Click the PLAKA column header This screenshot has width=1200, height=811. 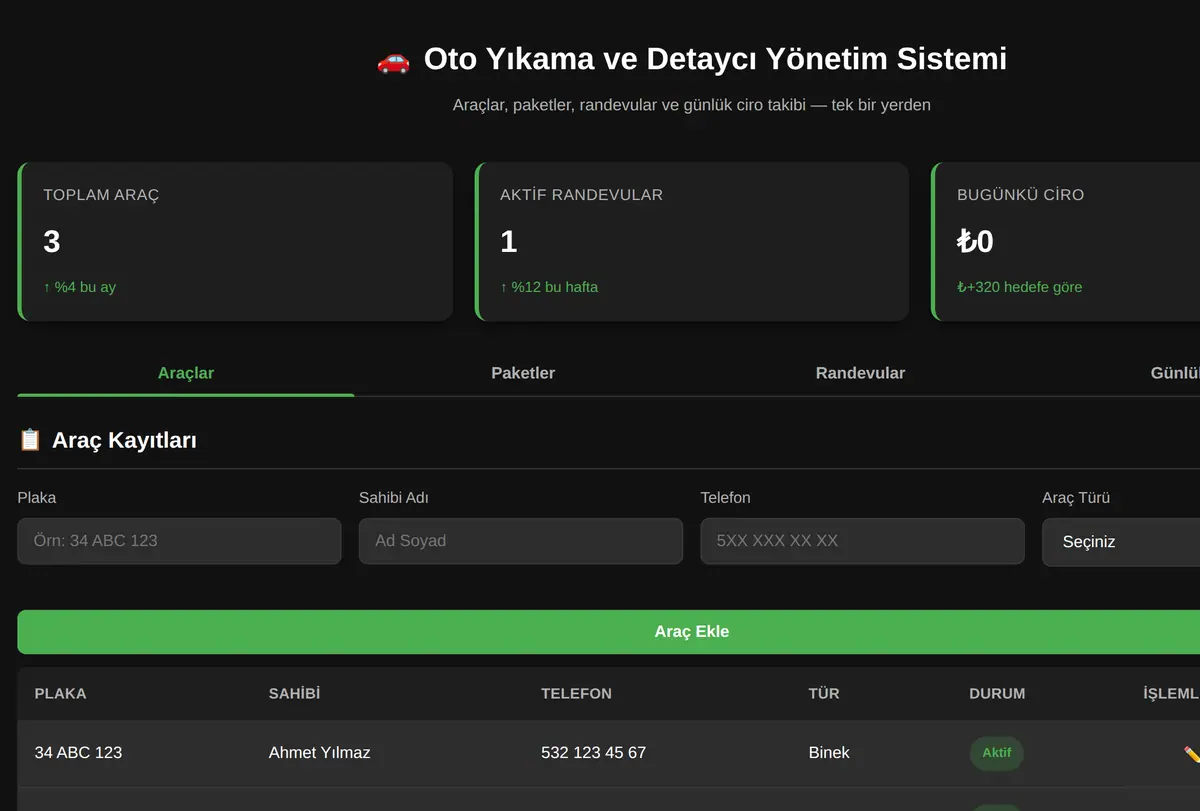tap(60, 693)
